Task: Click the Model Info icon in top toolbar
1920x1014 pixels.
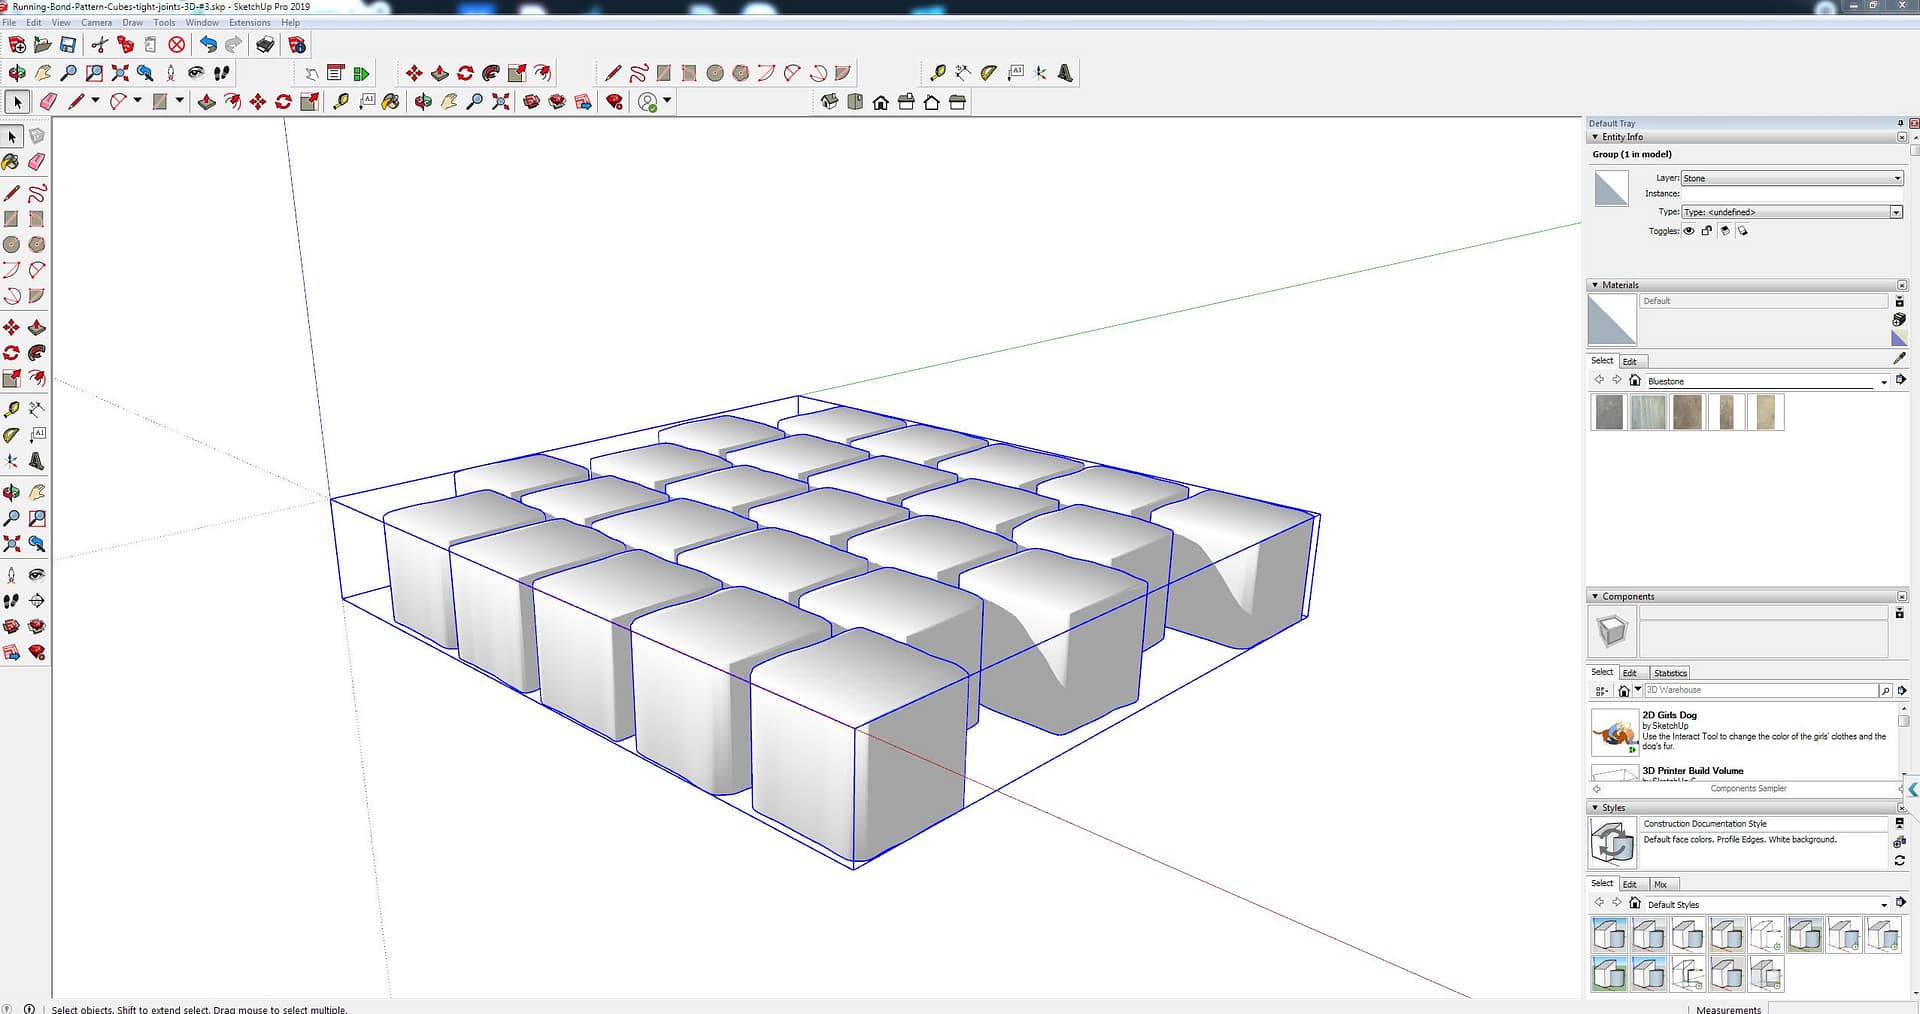Action: coord(297,45)
